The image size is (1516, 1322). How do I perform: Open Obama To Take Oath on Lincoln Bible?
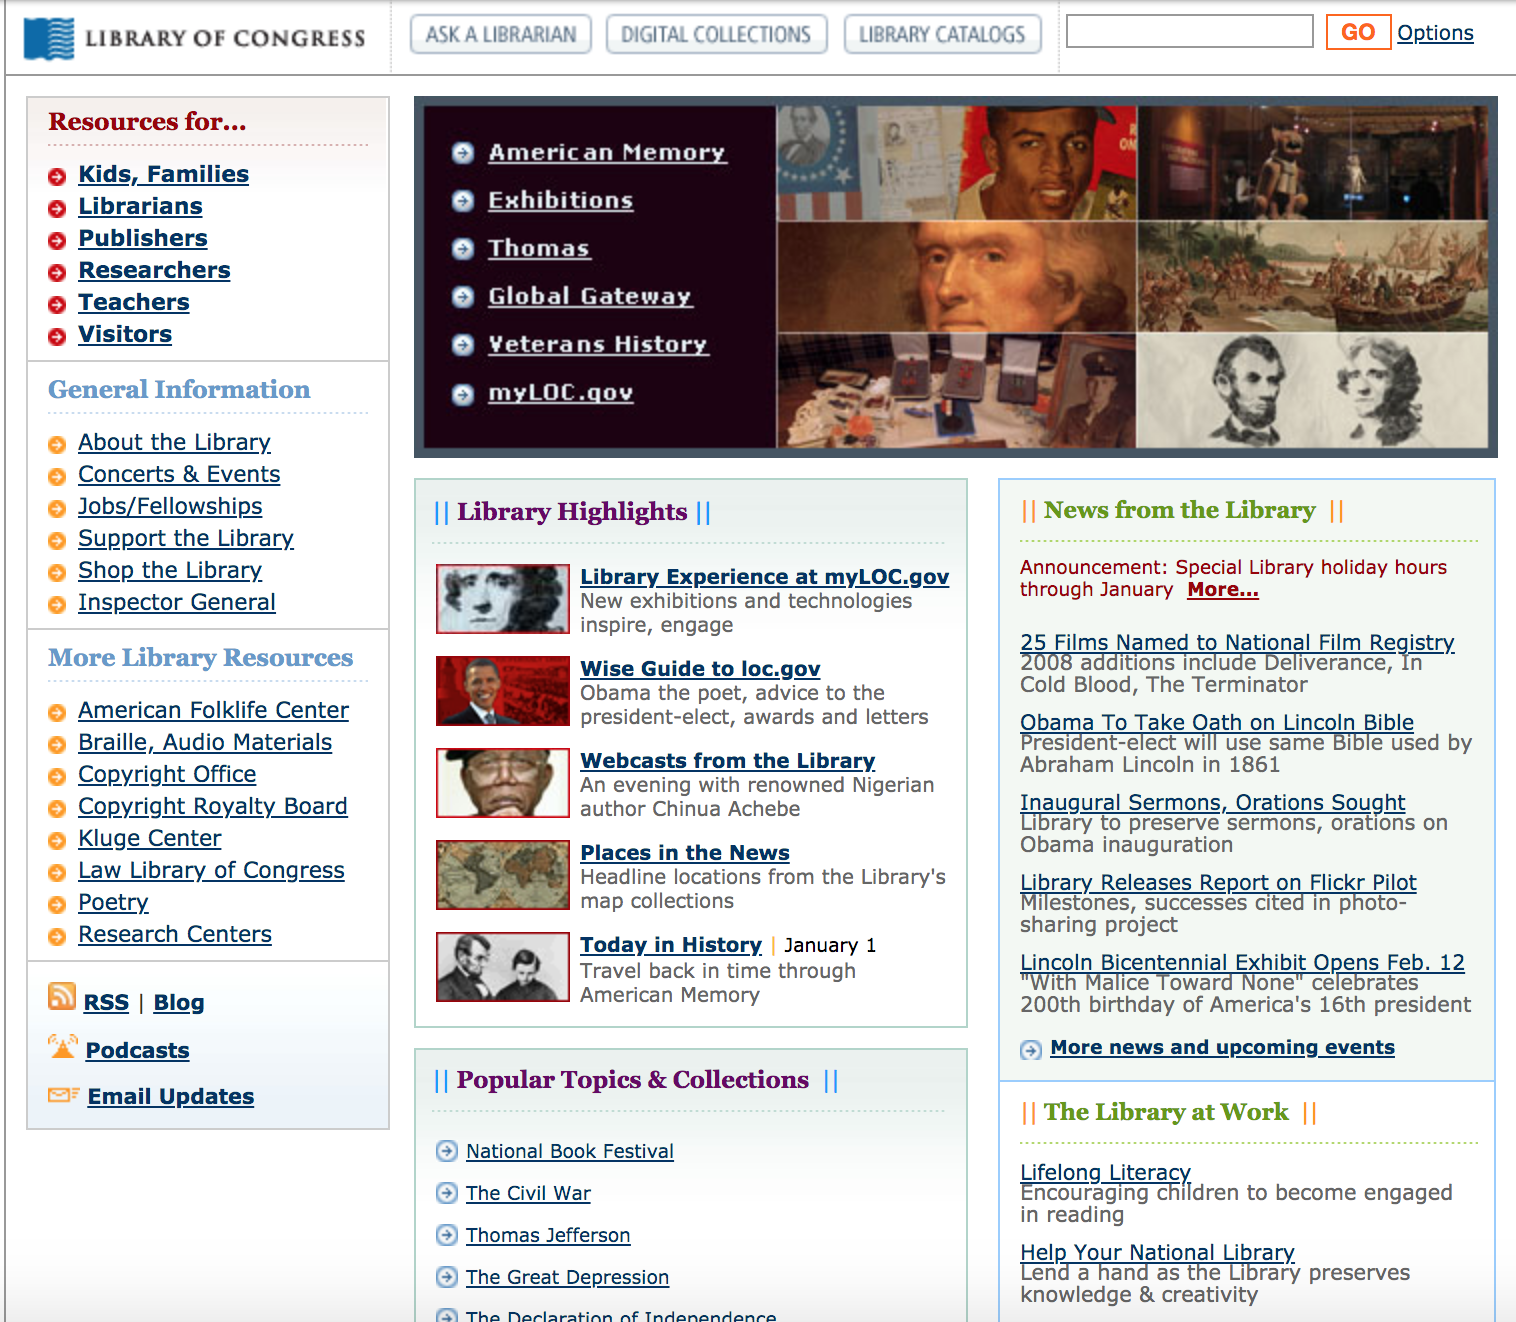click(1217, 722)
